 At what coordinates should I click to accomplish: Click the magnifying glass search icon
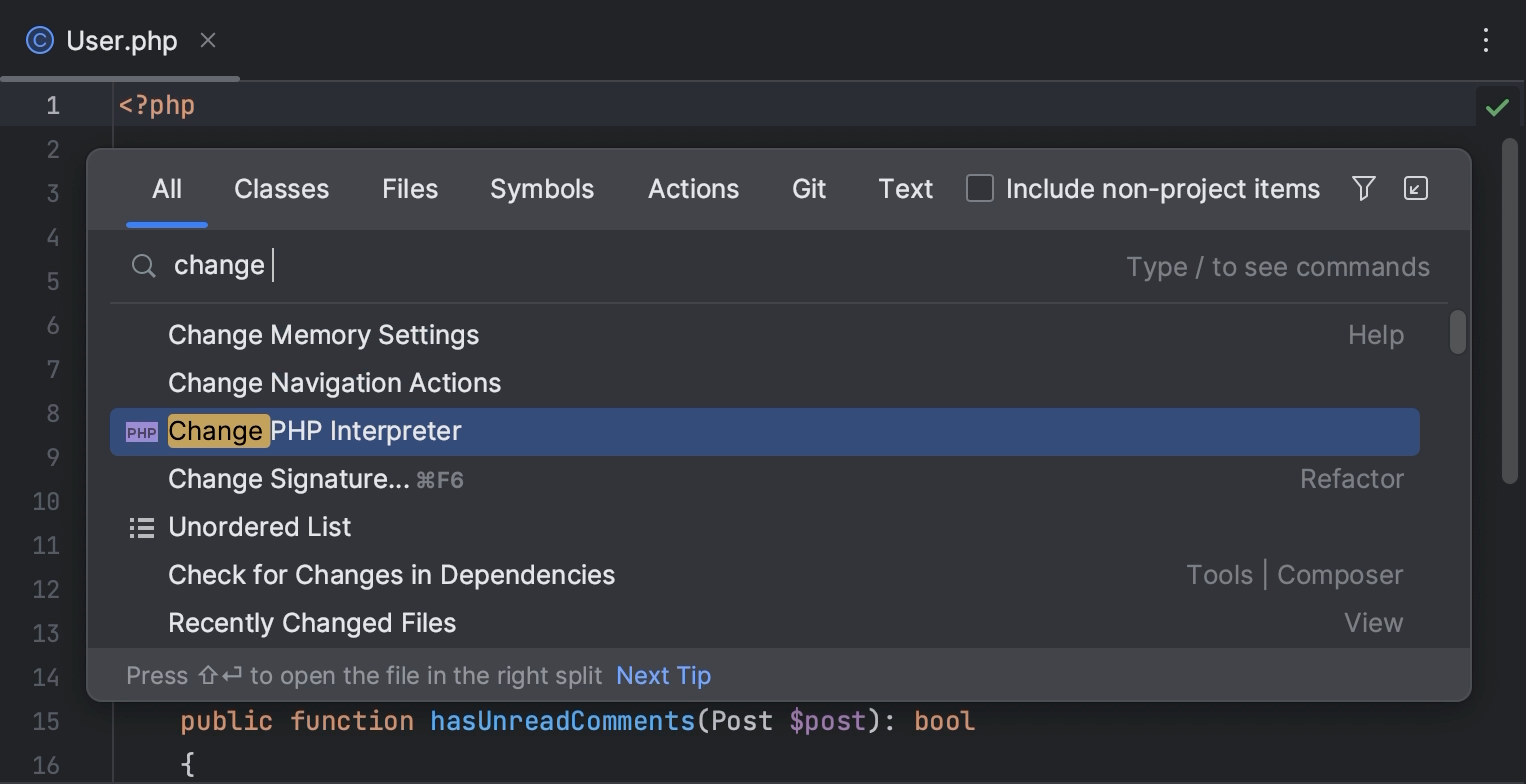coord(144,266)
